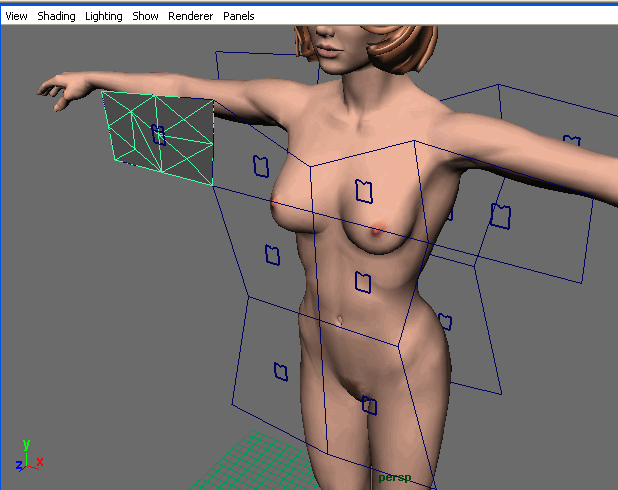Open the Panels menu

238,16
